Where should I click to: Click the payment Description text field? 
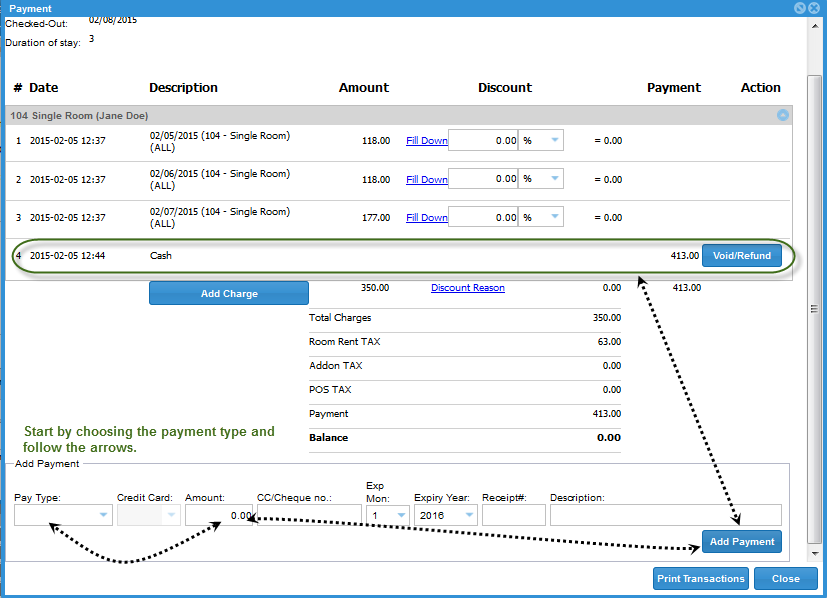point(665,515)
